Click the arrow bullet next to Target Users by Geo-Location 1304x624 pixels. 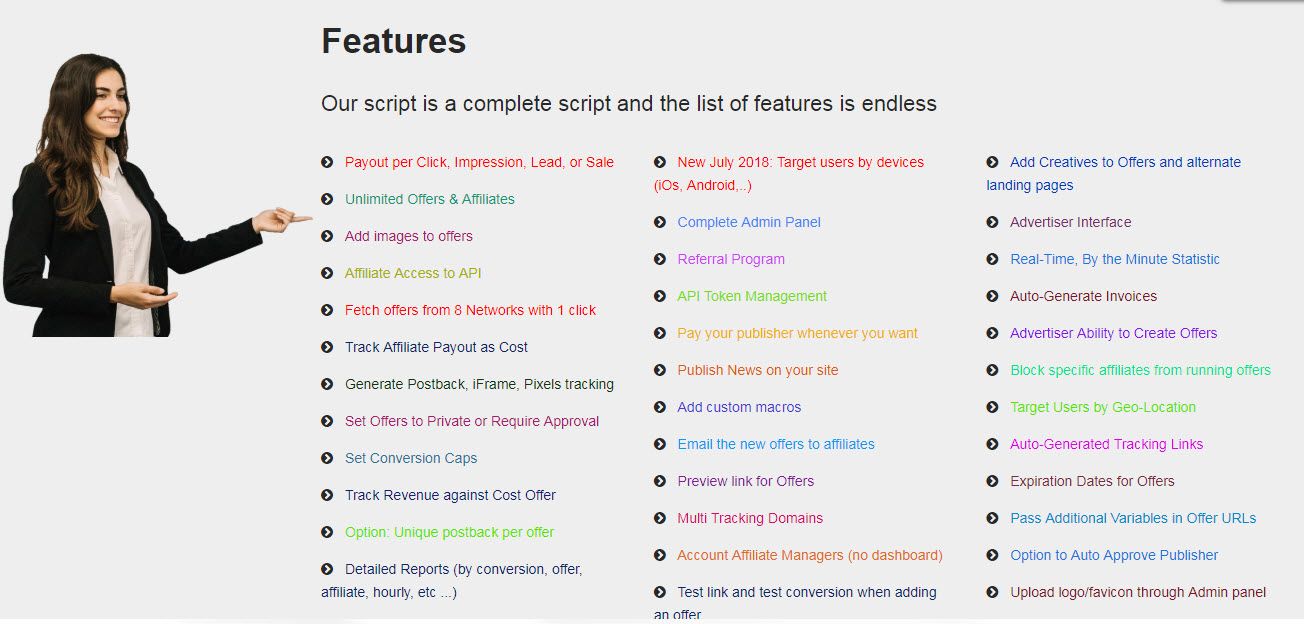[x=992, y=407]
